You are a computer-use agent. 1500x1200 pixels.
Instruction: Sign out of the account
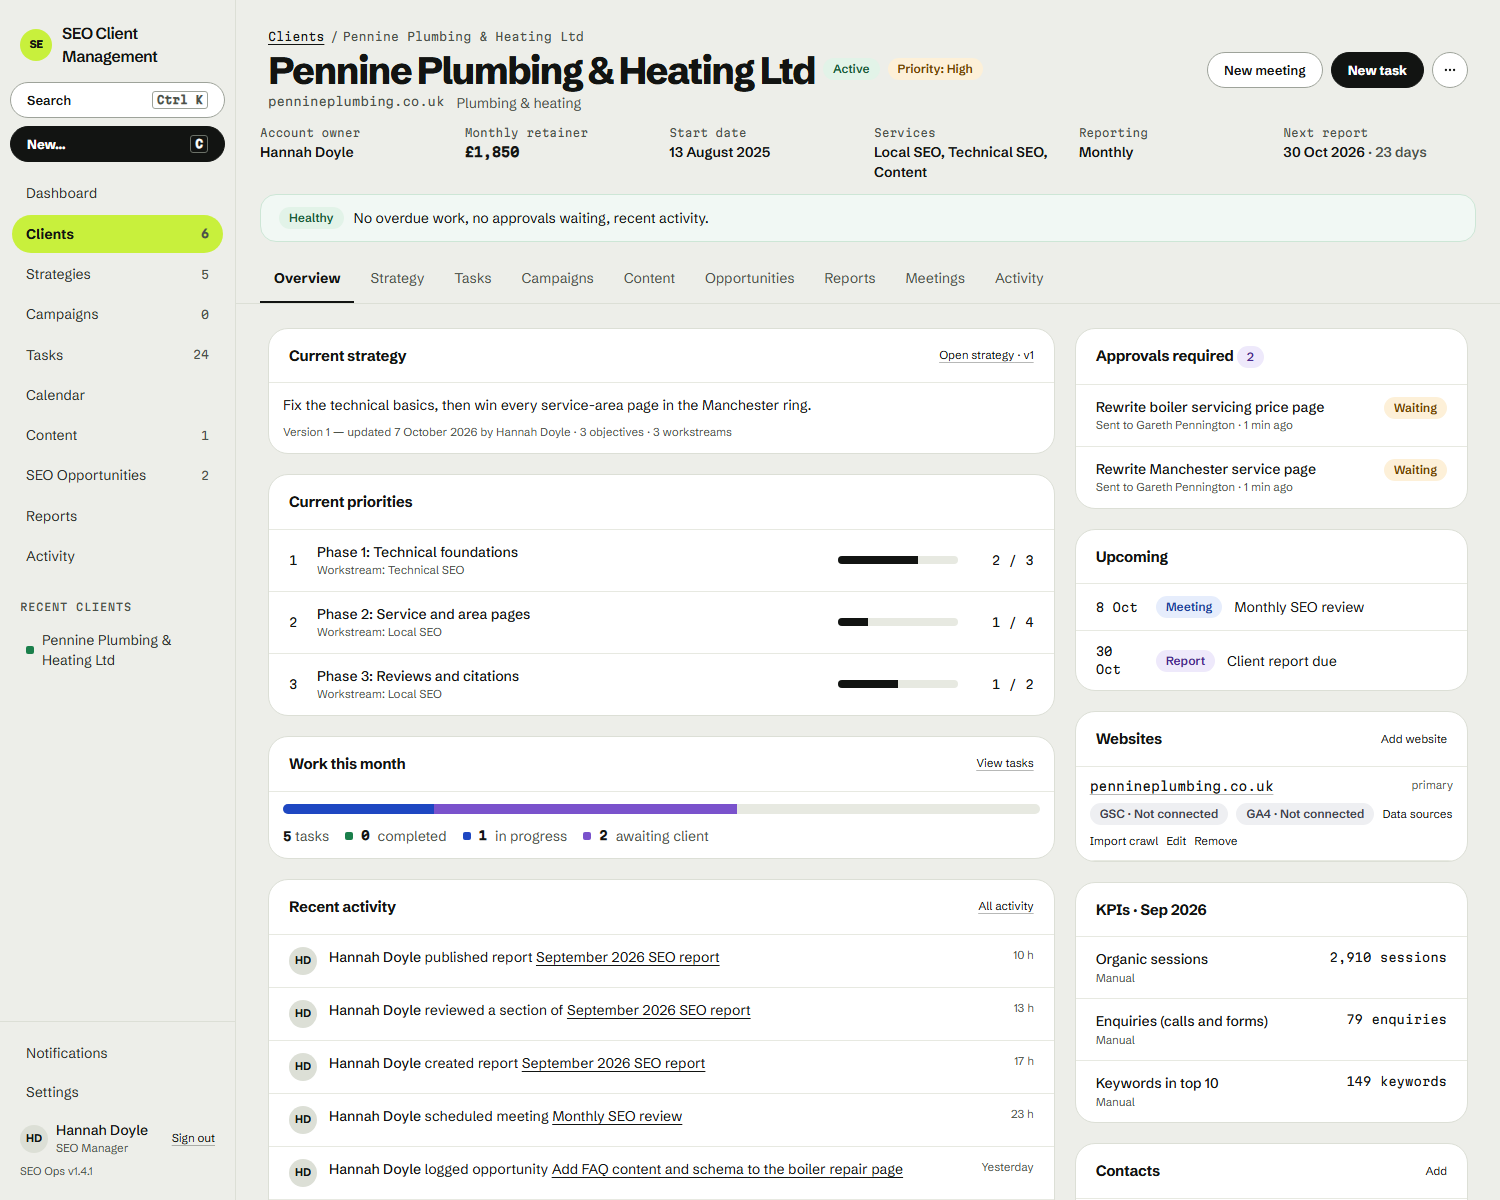193,1138
